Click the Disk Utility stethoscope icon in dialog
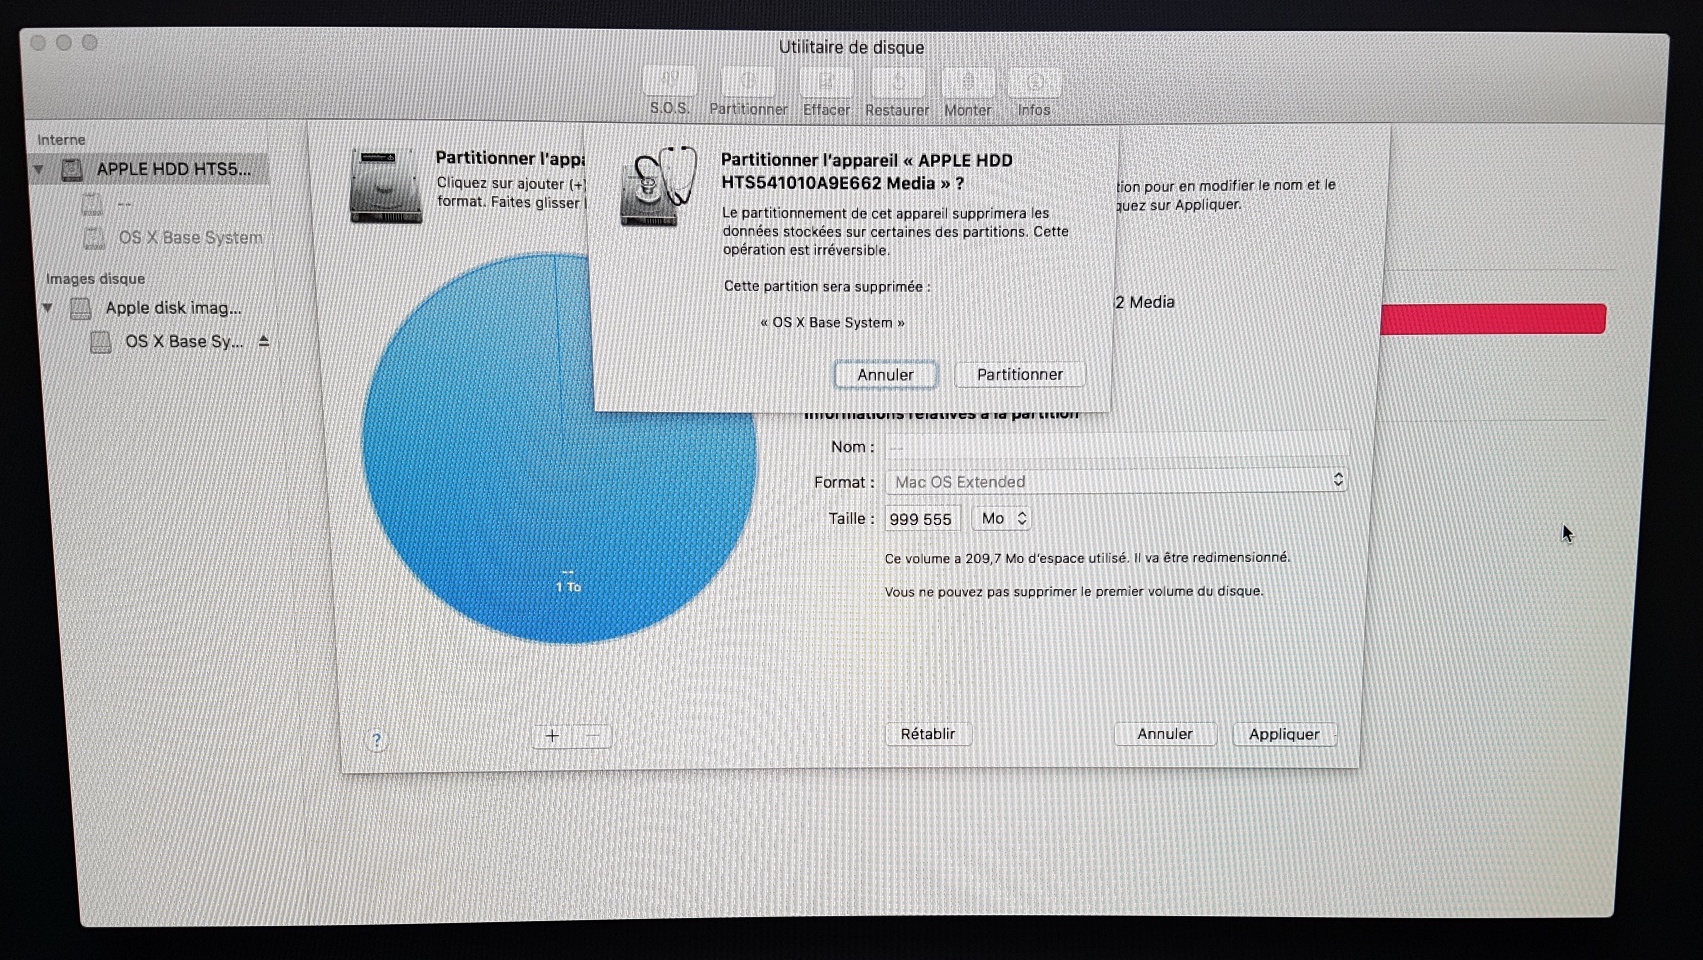 [656, 186]
